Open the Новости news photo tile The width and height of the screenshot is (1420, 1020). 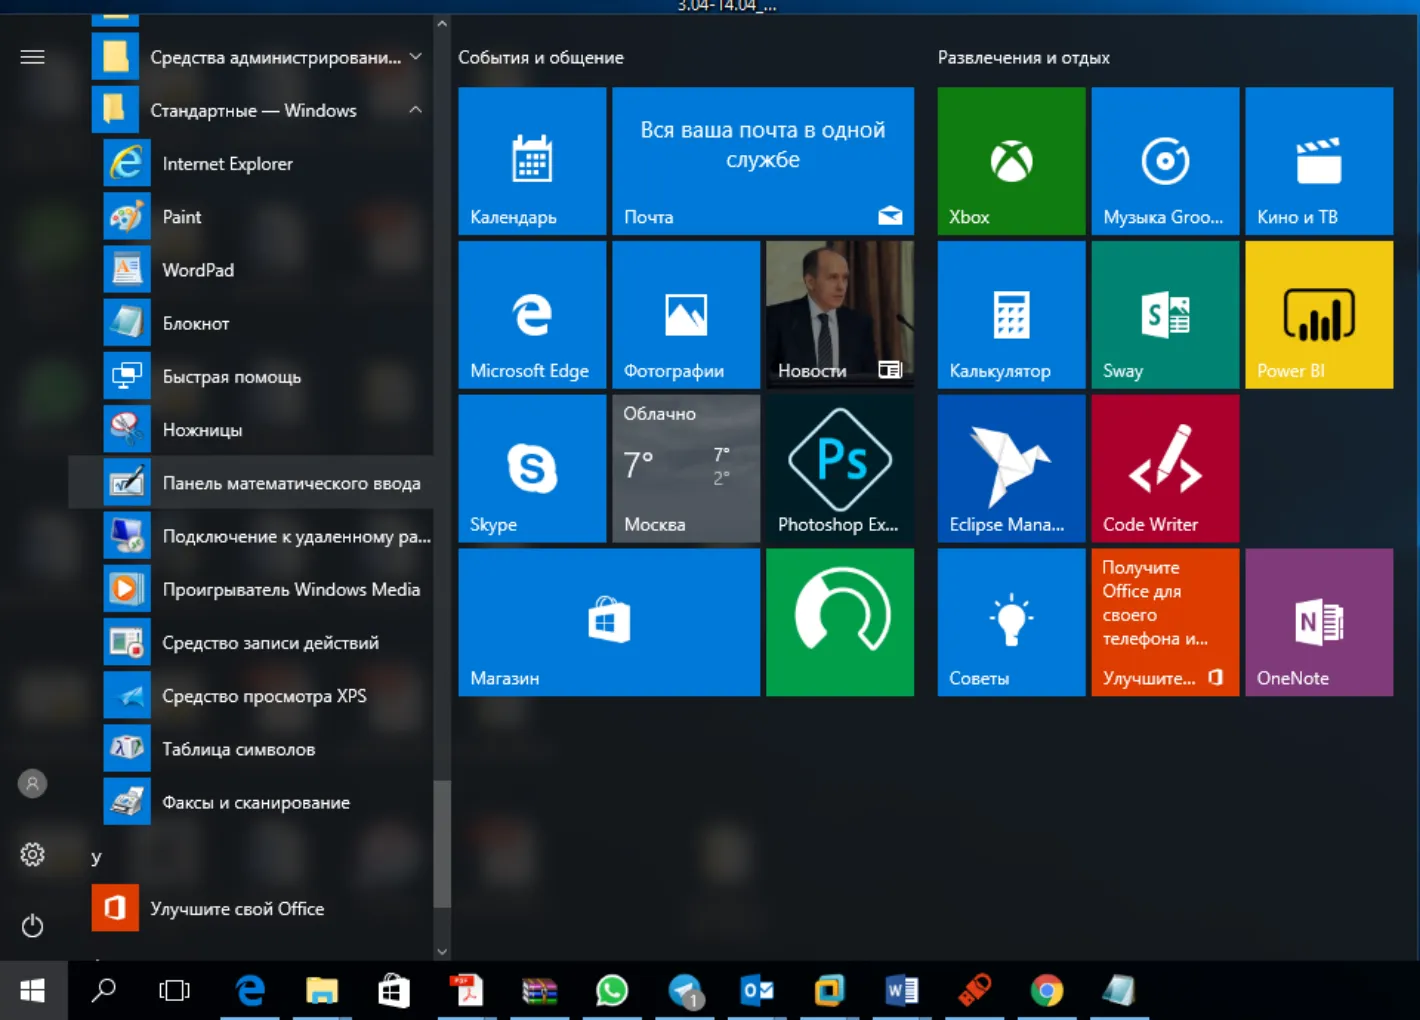click(839, 315)
